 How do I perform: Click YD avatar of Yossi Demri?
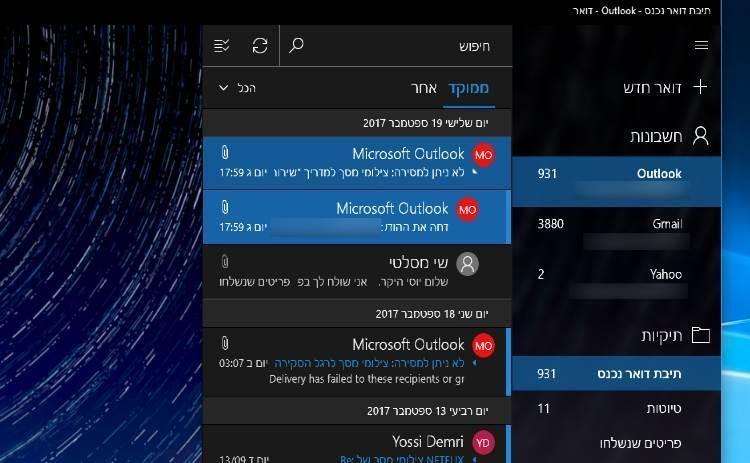tap(483, 442)
